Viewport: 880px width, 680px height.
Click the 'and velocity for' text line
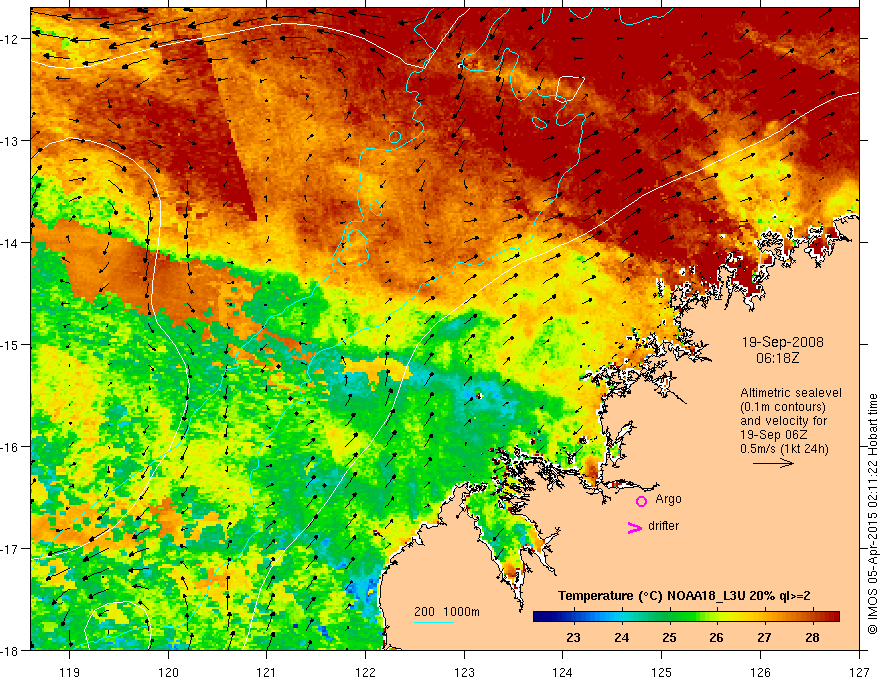click(x=783, y=421)
